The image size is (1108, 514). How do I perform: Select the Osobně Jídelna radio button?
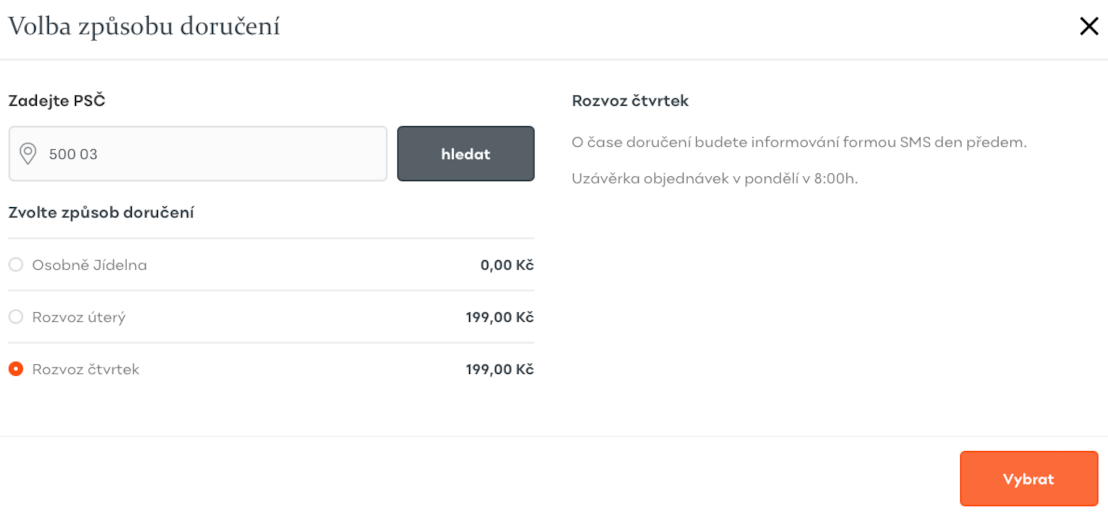point(16,265)
